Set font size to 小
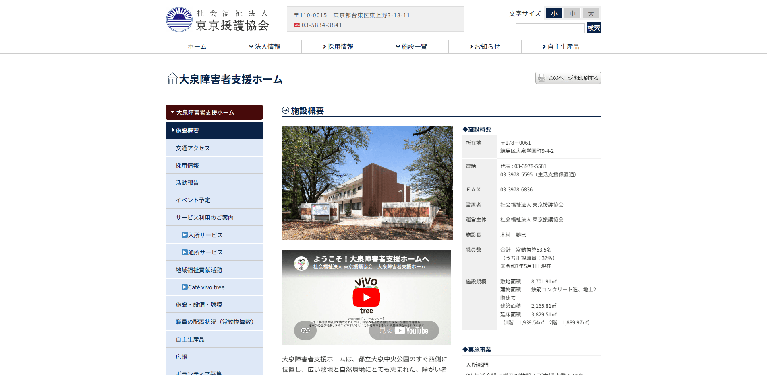This screenshot has width=767, height=375. click(554, 13)
